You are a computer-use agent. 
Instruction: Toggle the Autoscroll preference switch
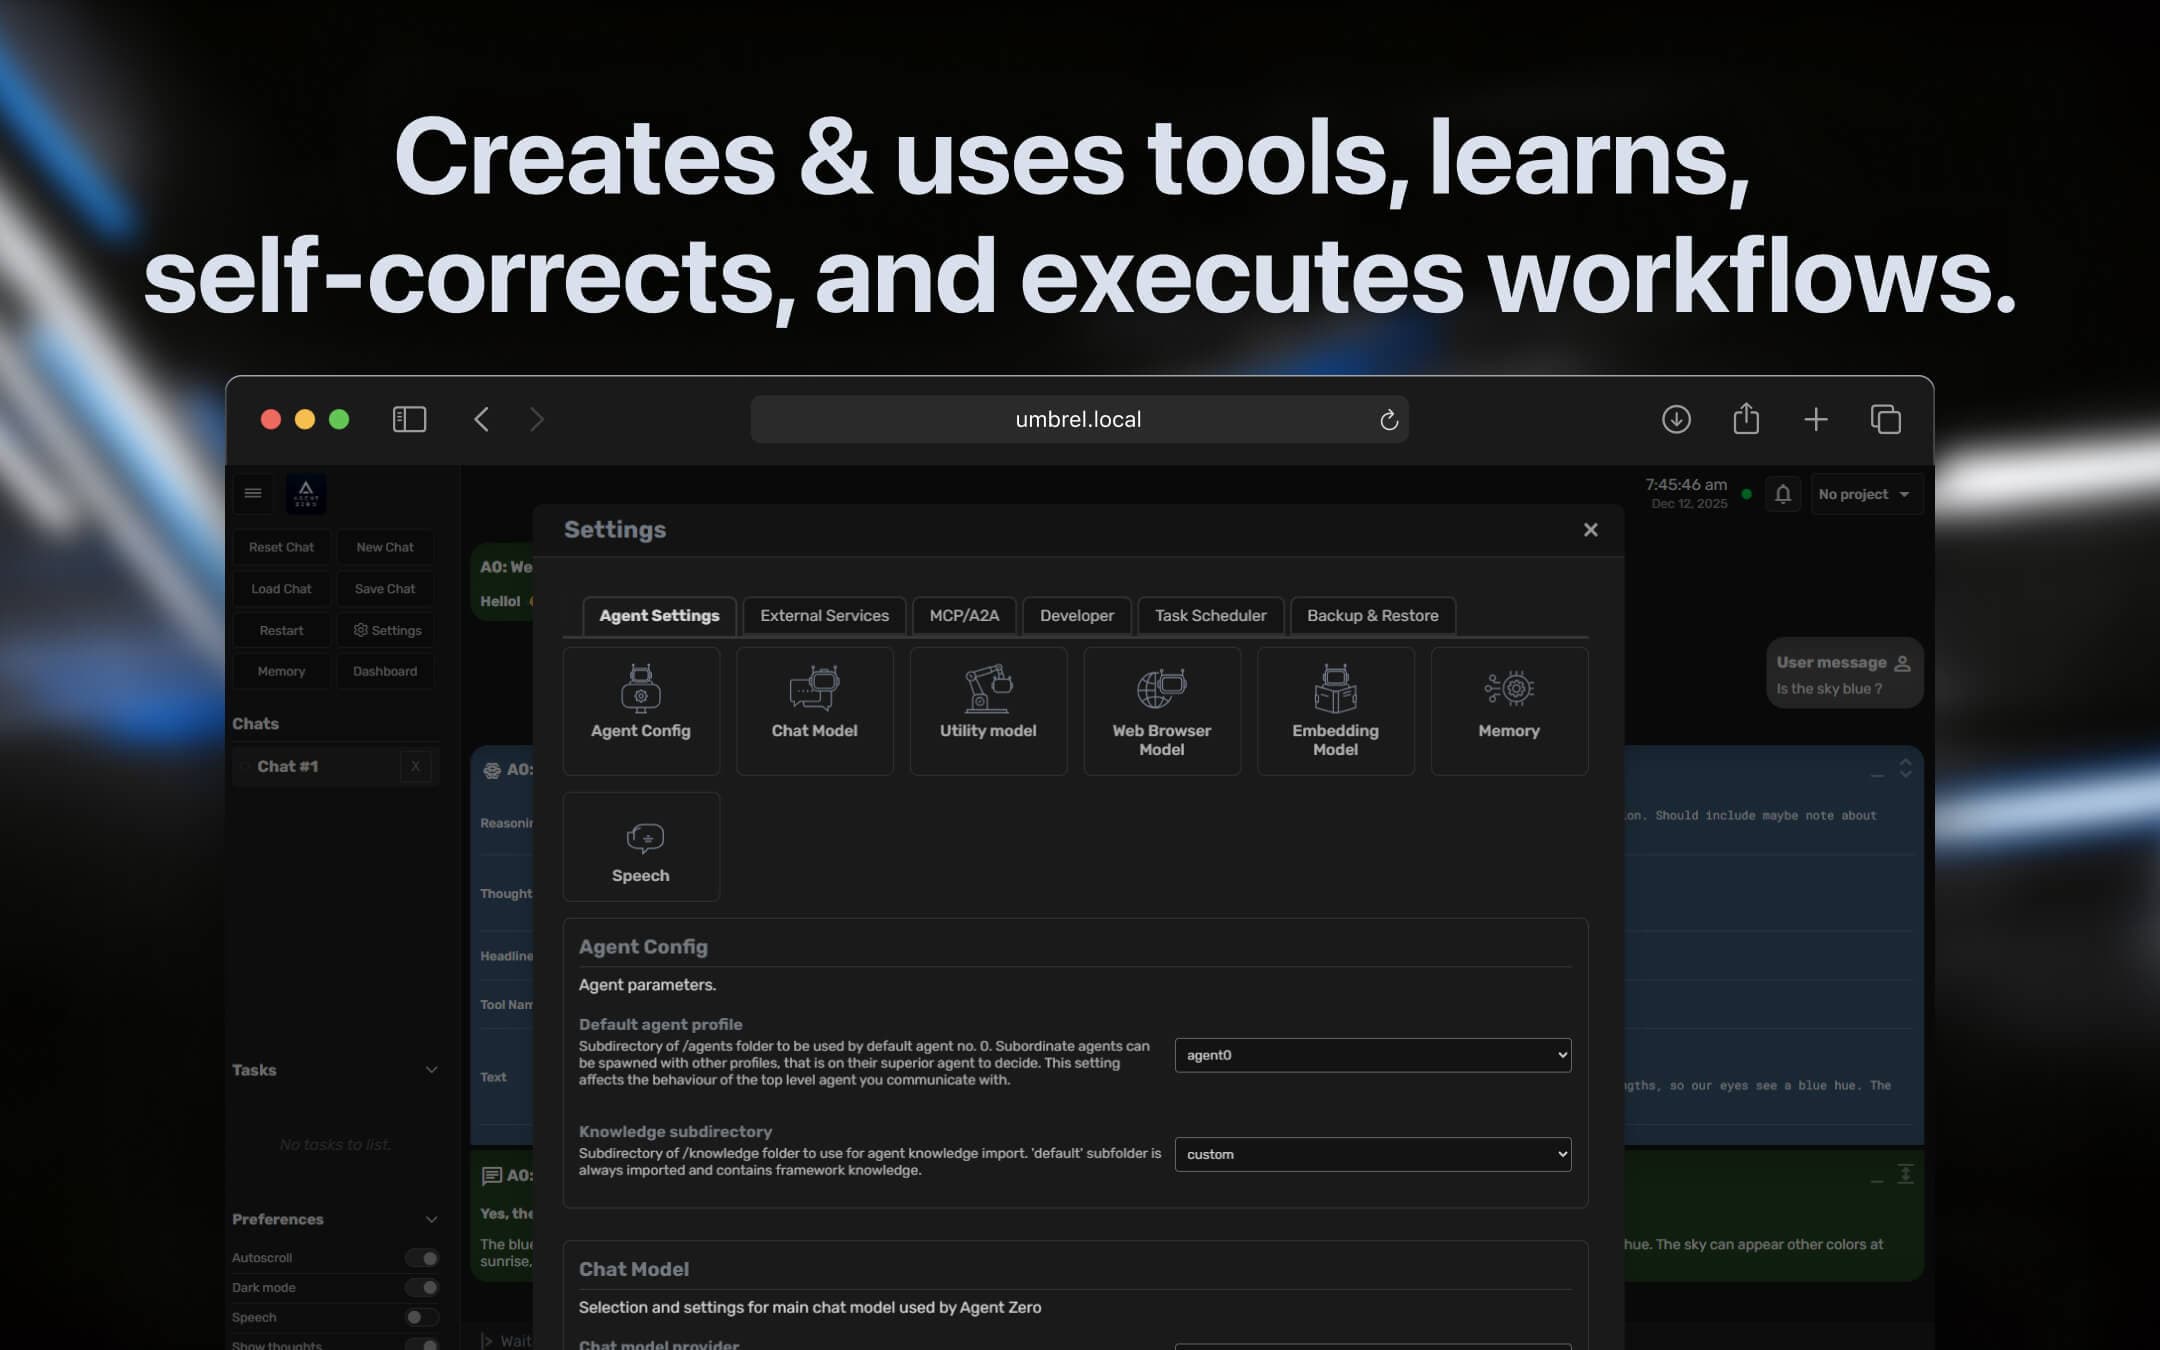click(422, 1258)
